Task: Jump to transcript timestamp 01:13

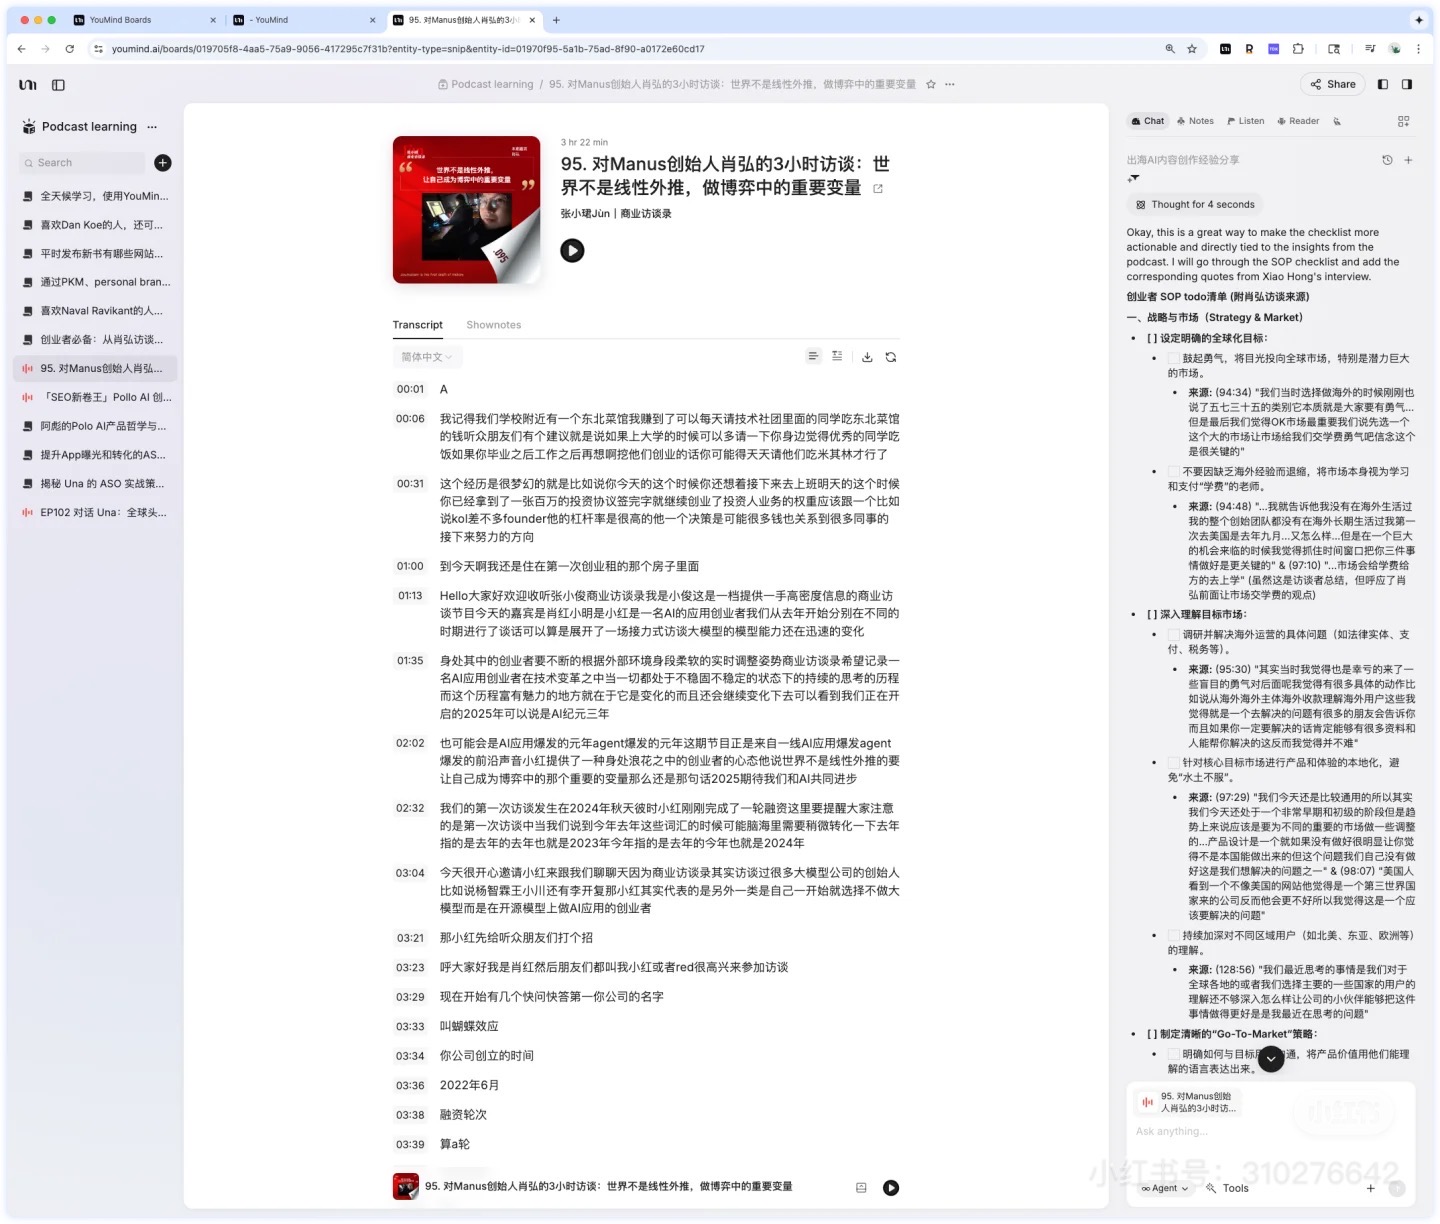Action: [410, 596]
